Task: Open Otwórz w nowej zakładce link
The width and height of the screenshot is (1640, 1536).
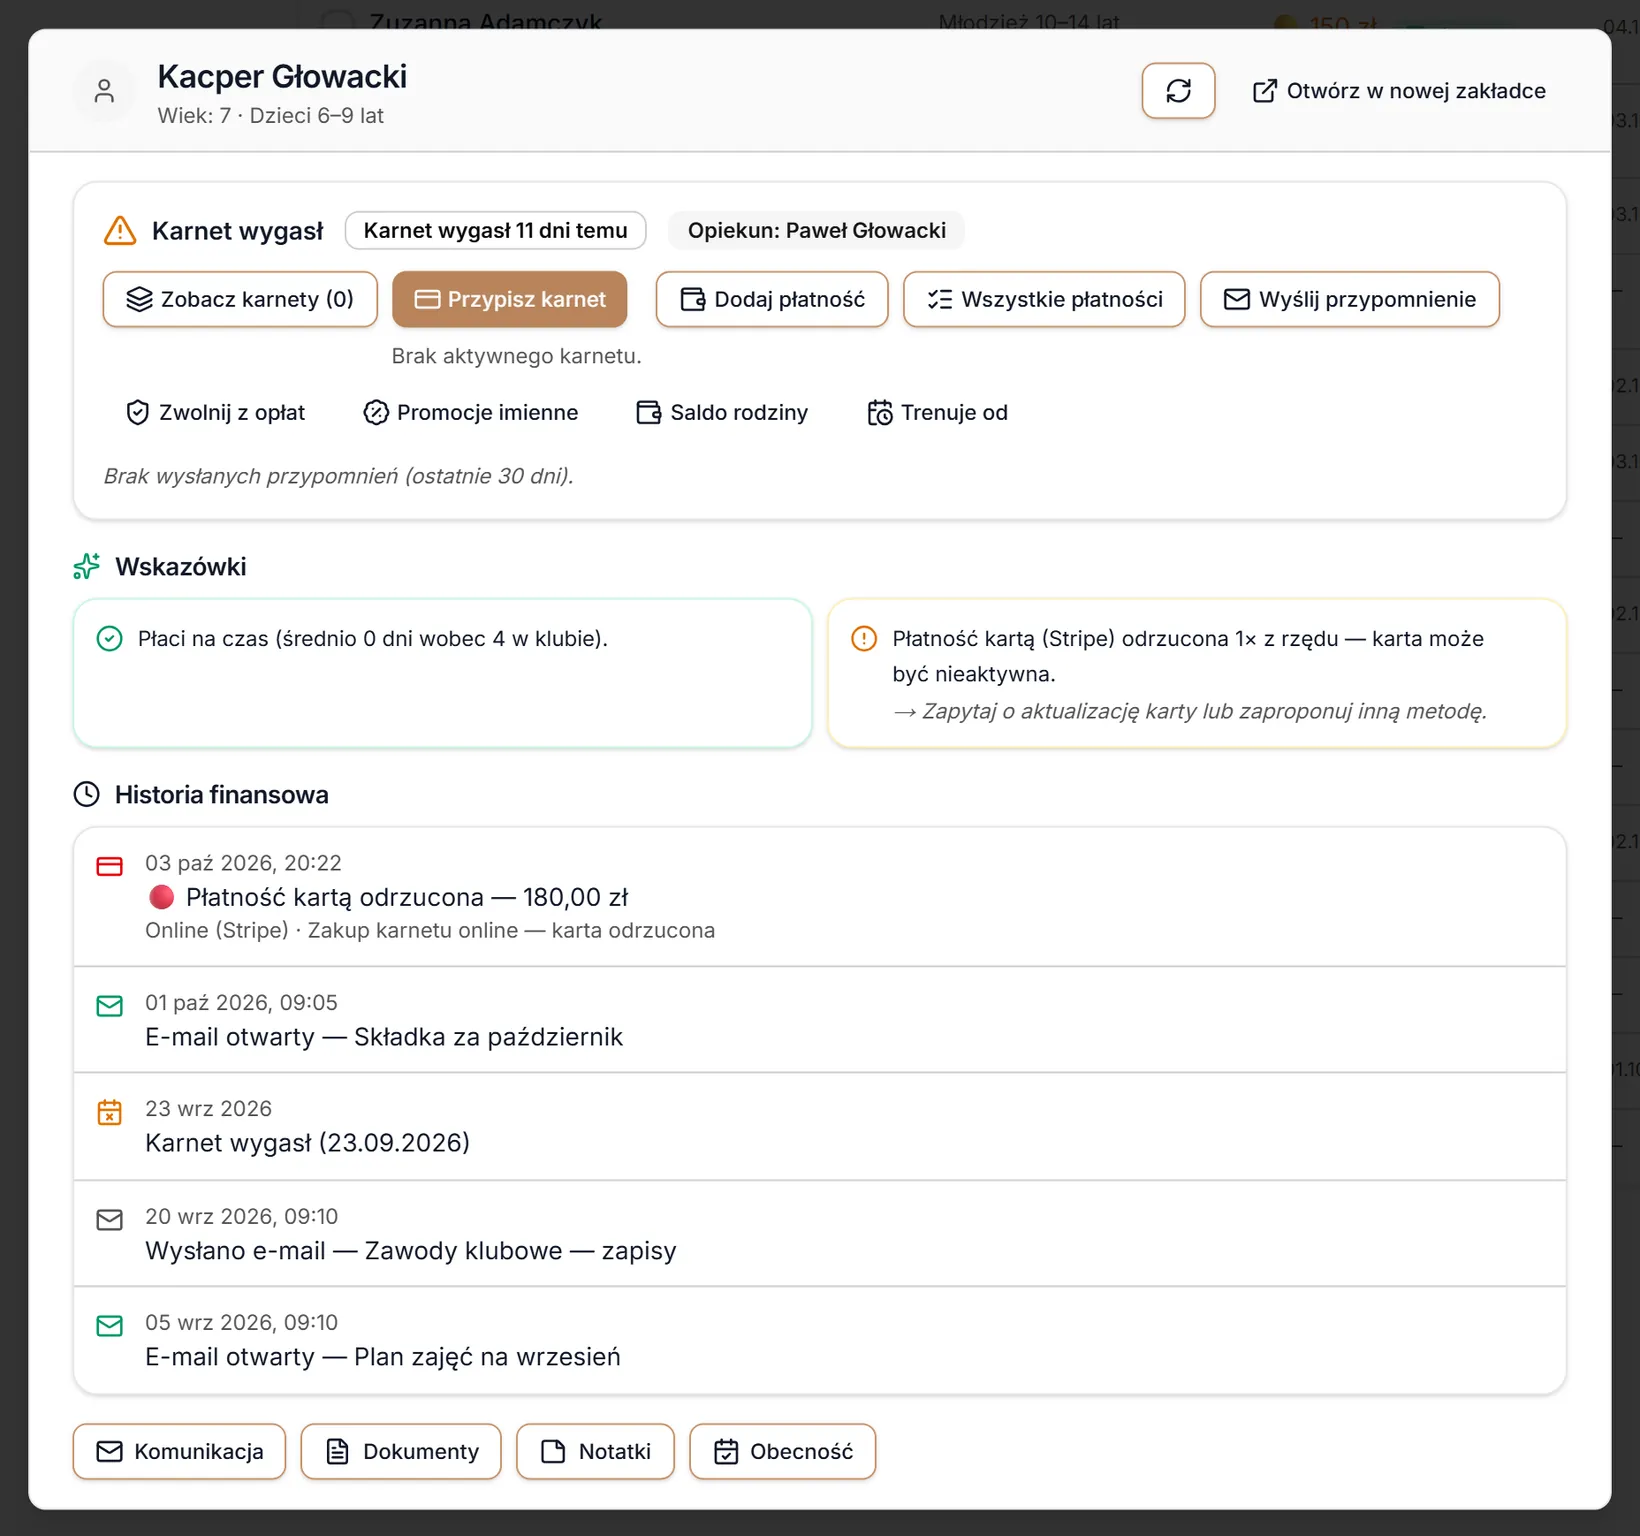Action: tap(1399, 91)
